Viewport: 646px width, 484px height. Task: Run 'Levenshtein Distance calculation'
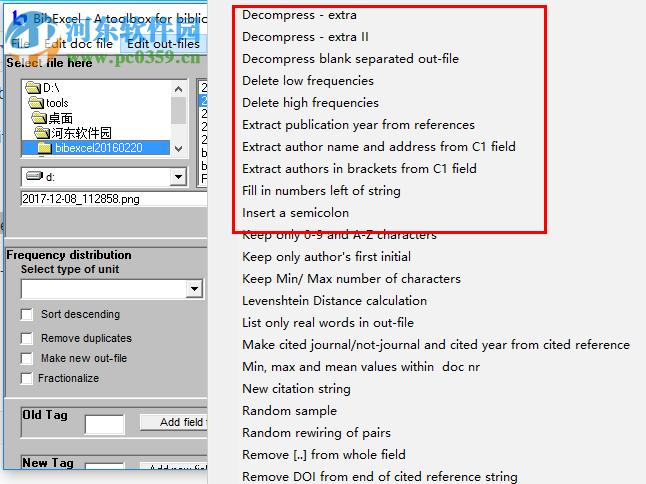click(x=335, y=301)
